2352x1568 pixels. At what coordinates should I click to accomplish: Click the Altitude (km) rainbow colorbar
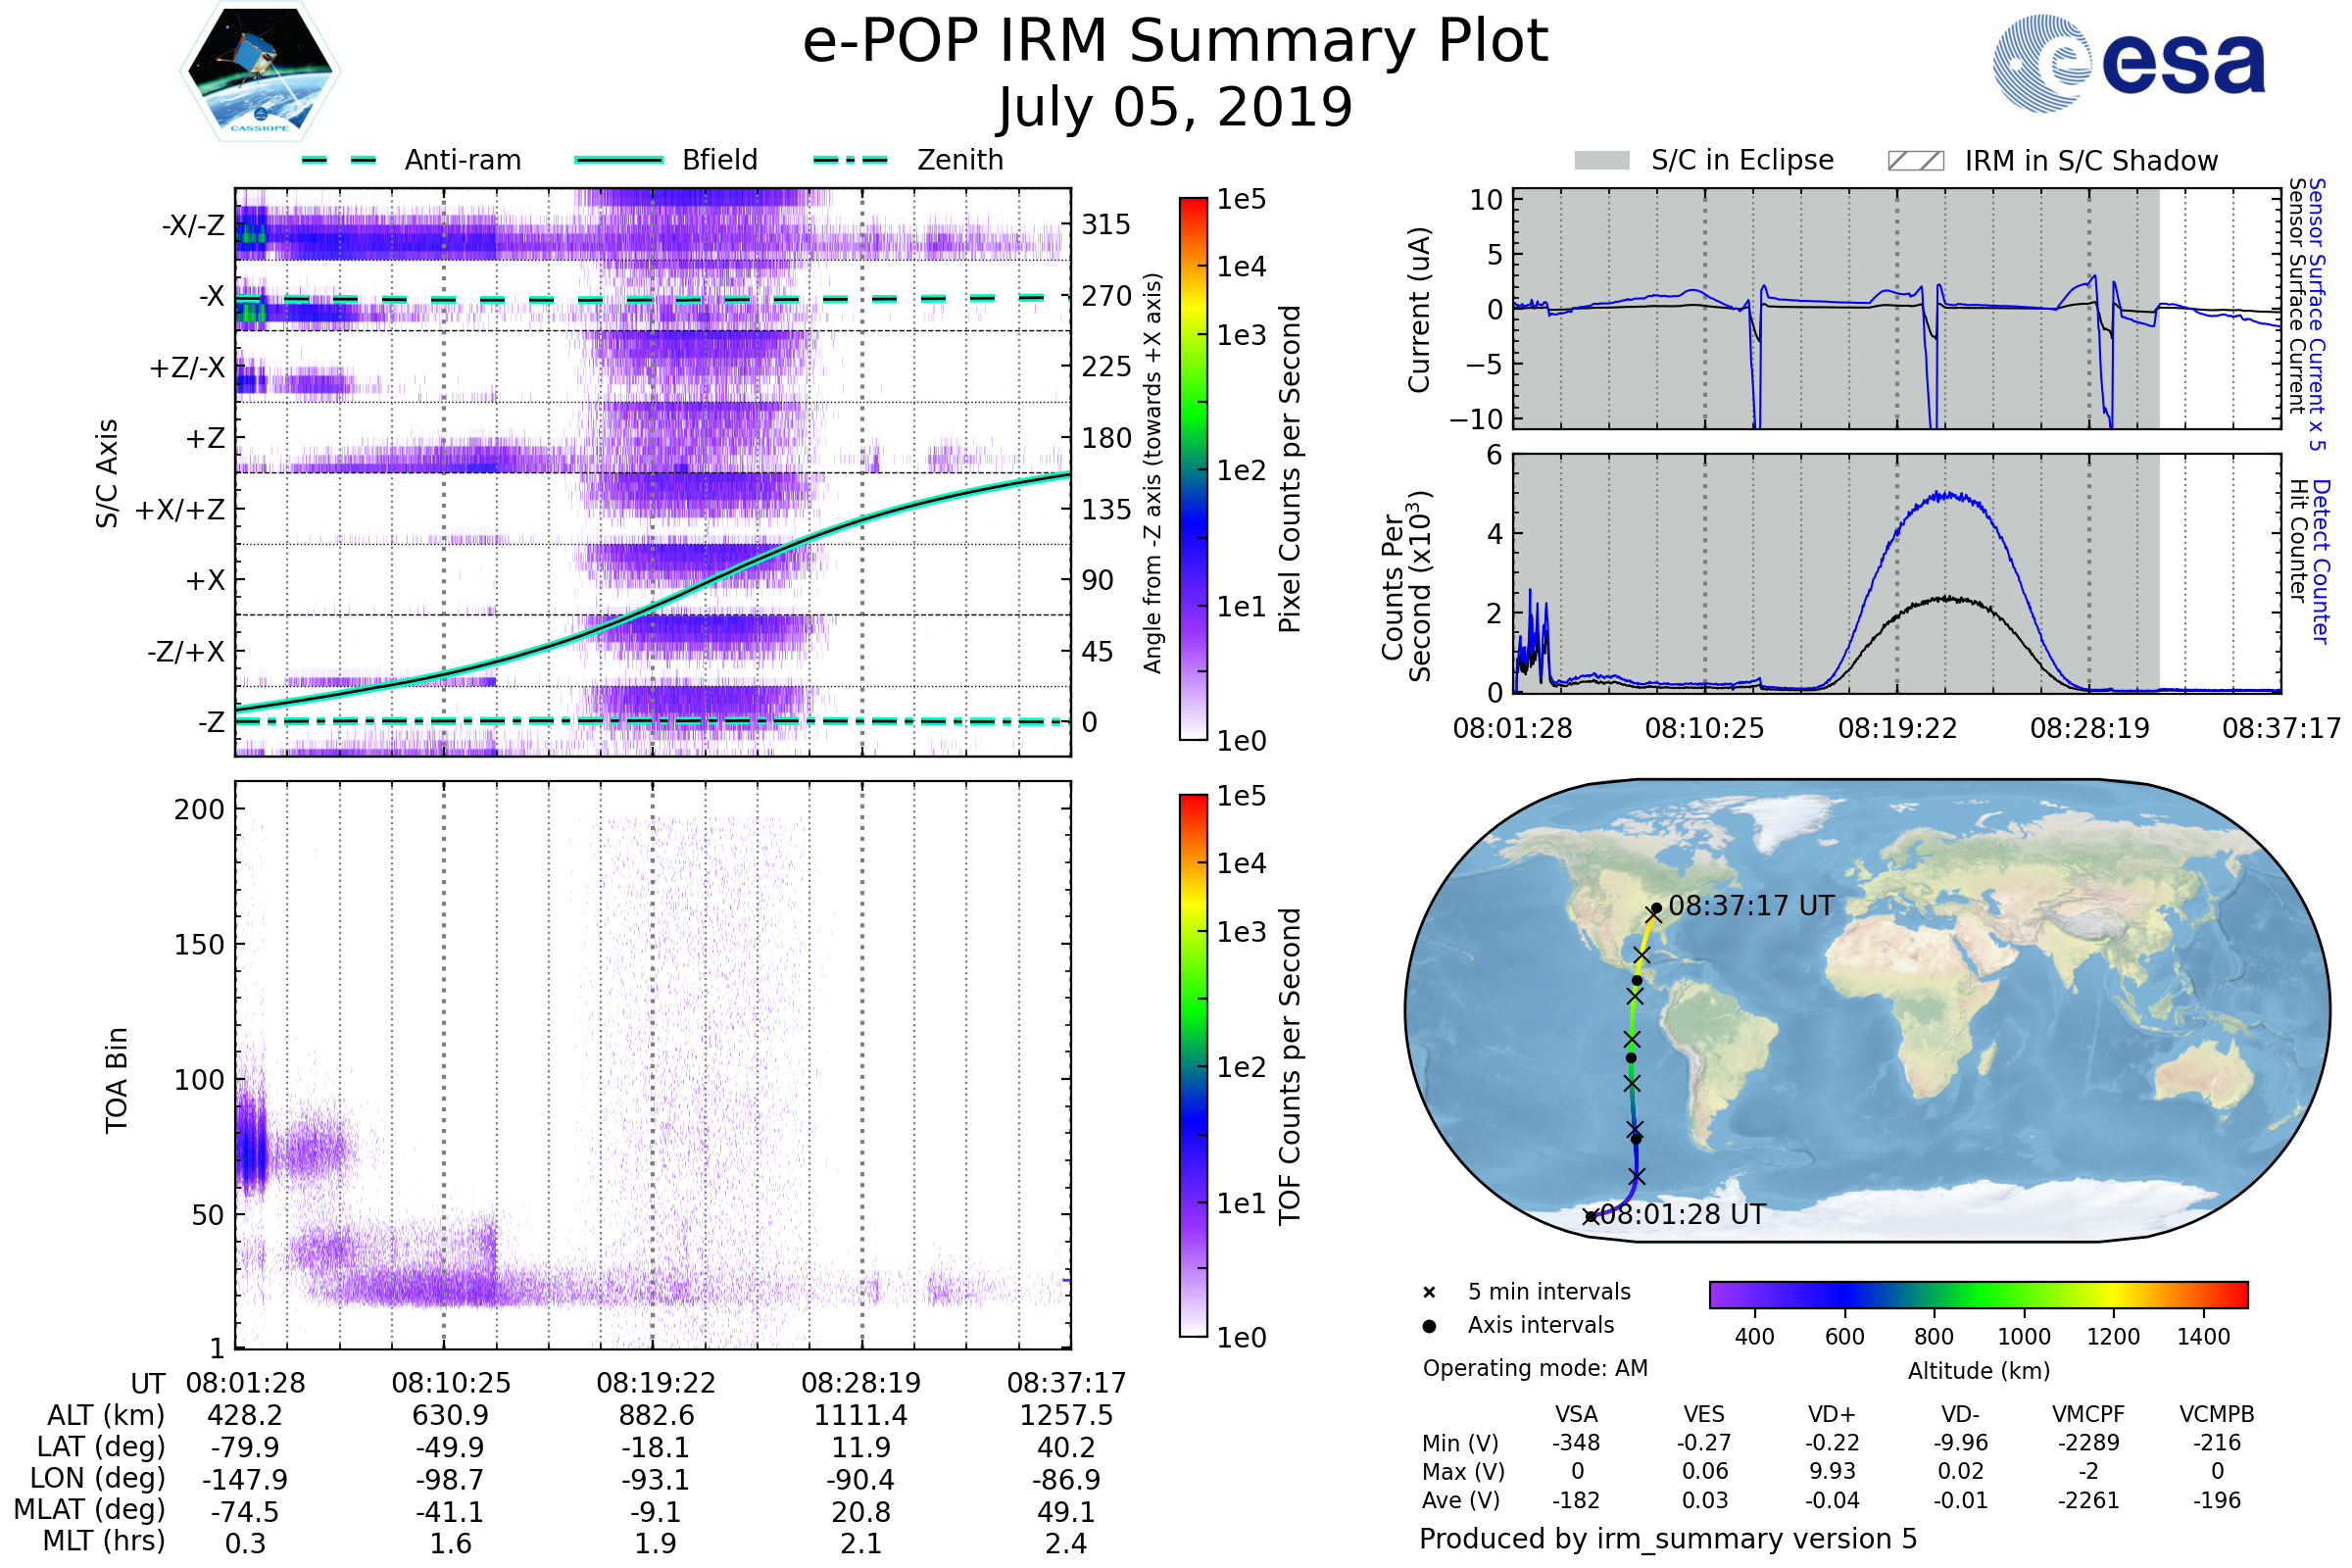(x=1978, y=1294)
